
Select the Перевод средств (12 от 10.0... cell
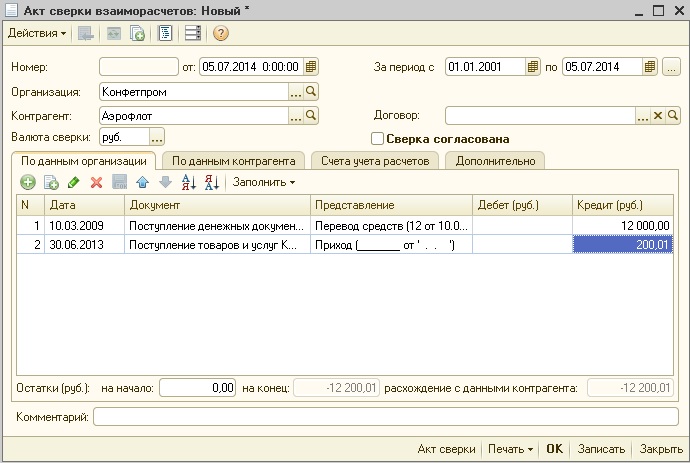tap(391, 226)
